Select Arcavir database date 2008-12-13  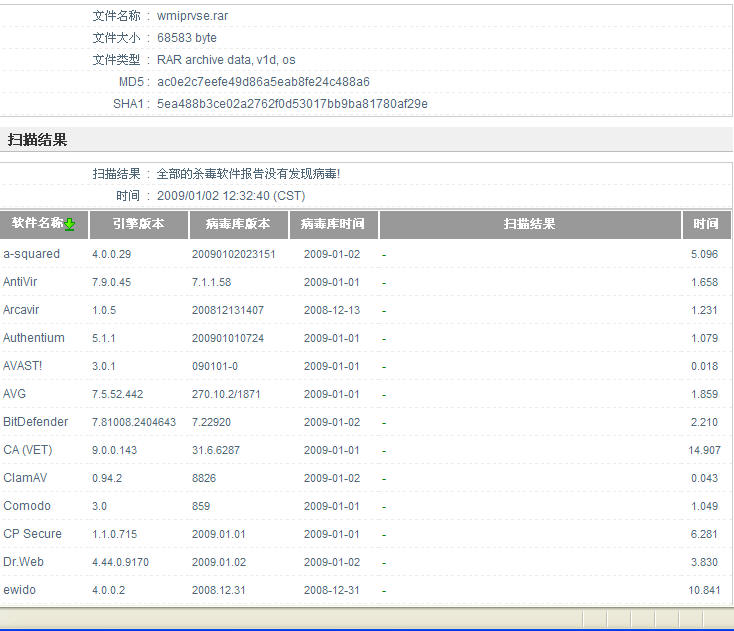332,310
